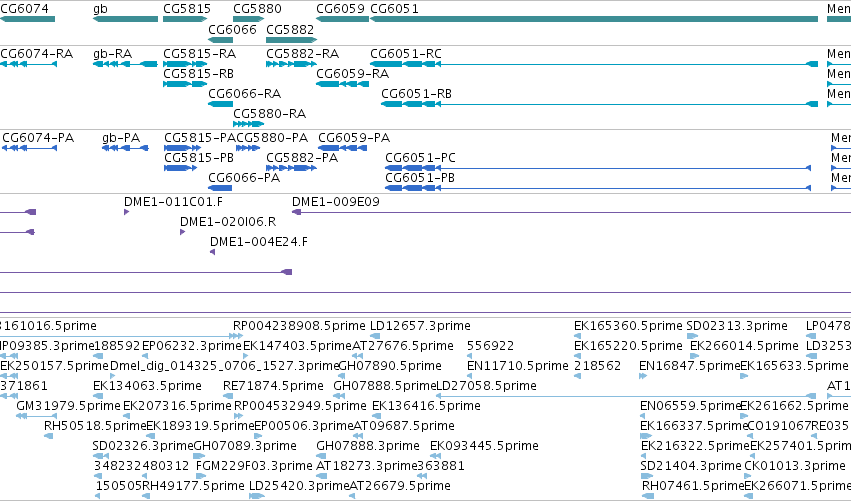Select the CG6066 gene feature
Screen dimensions: 851x501
click(x=220, y=40)
